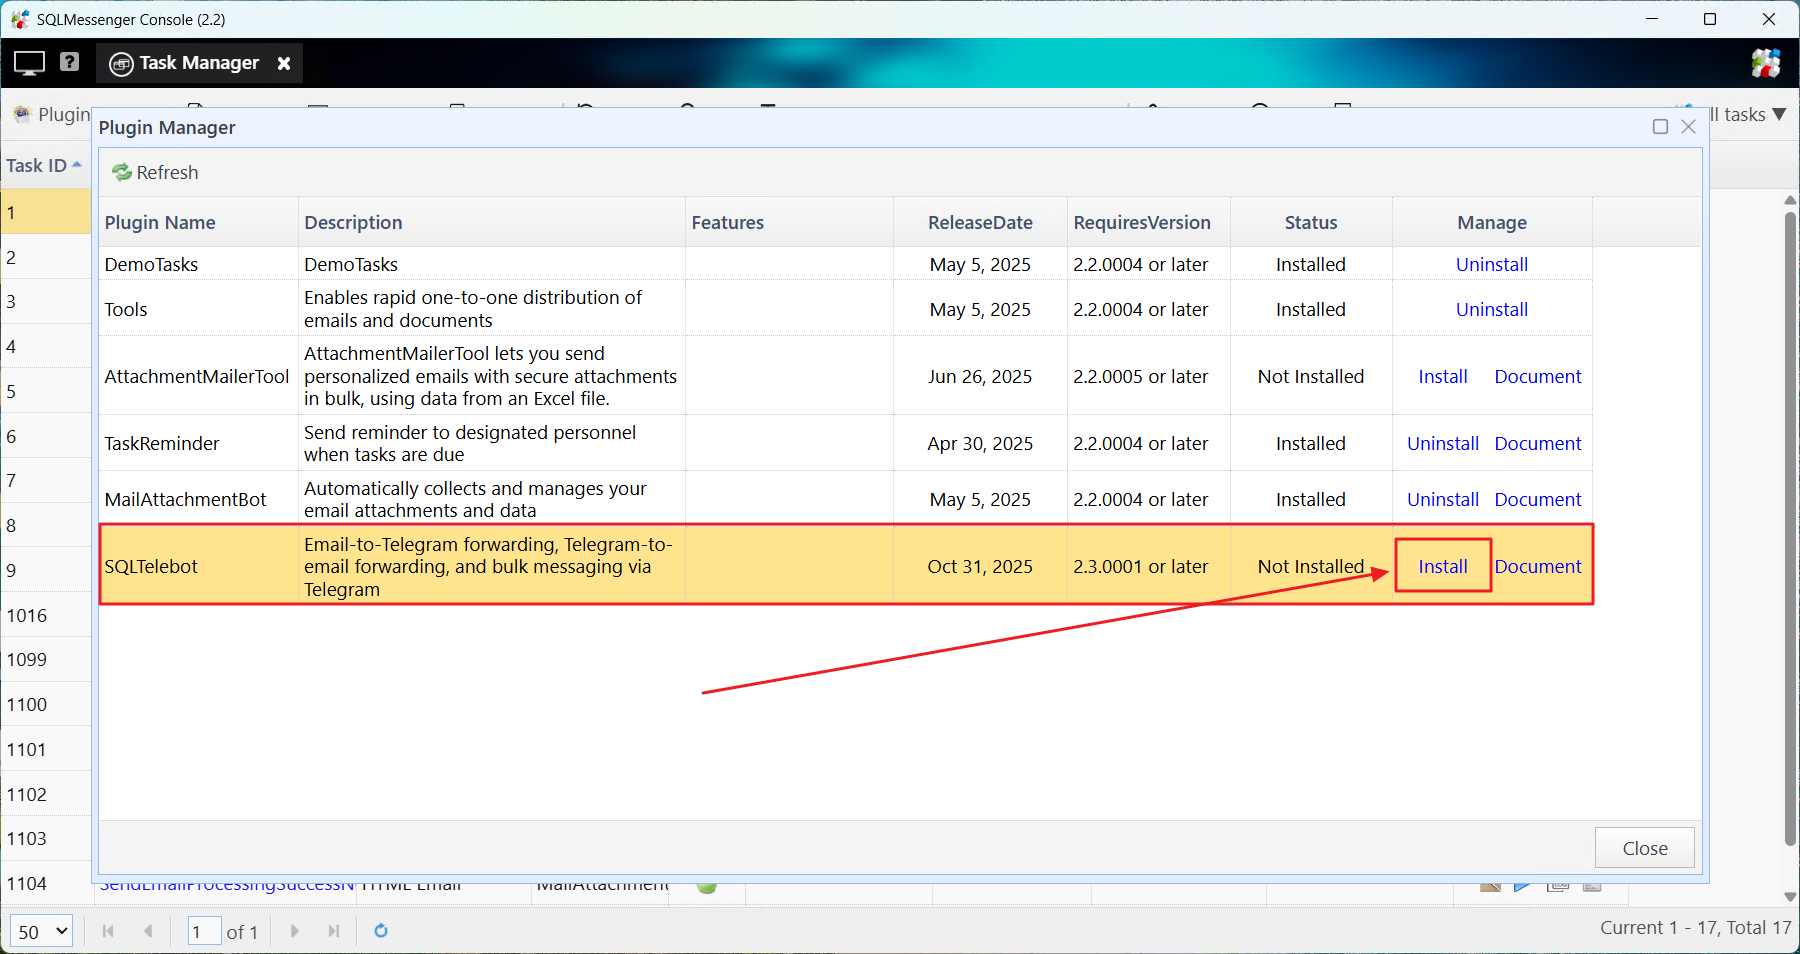Screen dimensions: 1800x954
Task: Click the monitor icon in the top bar
Action: tap(29, 63)
